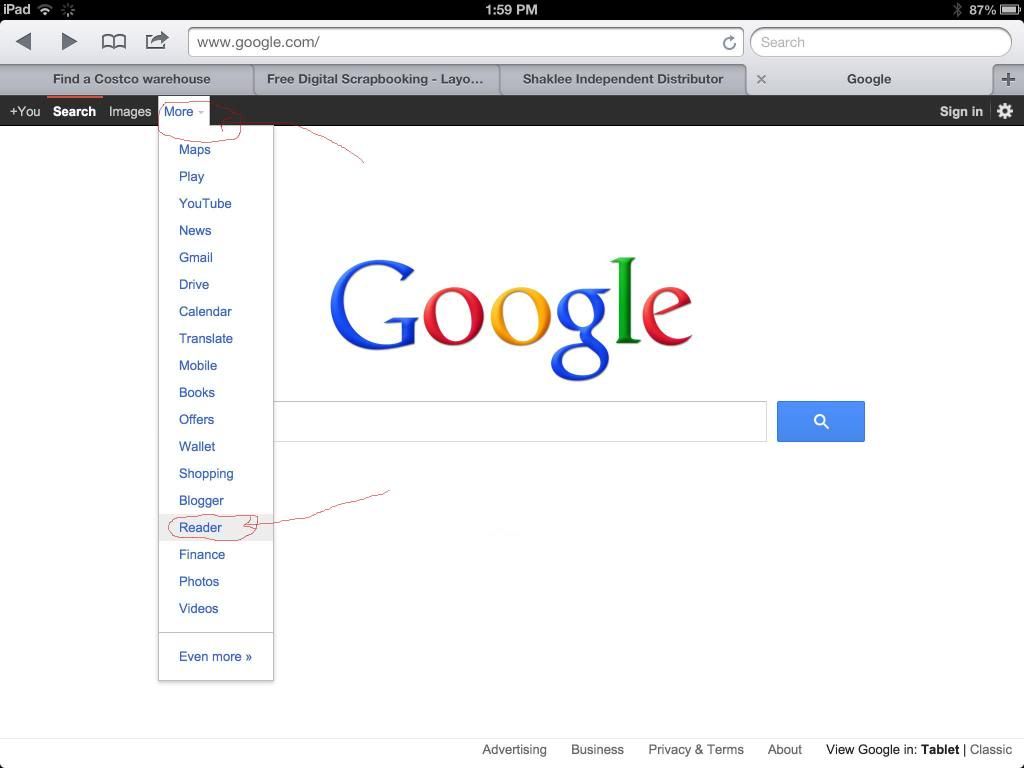Tap the Bluetooth icon in status bar
The width and height of the screenshot is (1024, 768).
pyautogui.click(x=957, y=9)
